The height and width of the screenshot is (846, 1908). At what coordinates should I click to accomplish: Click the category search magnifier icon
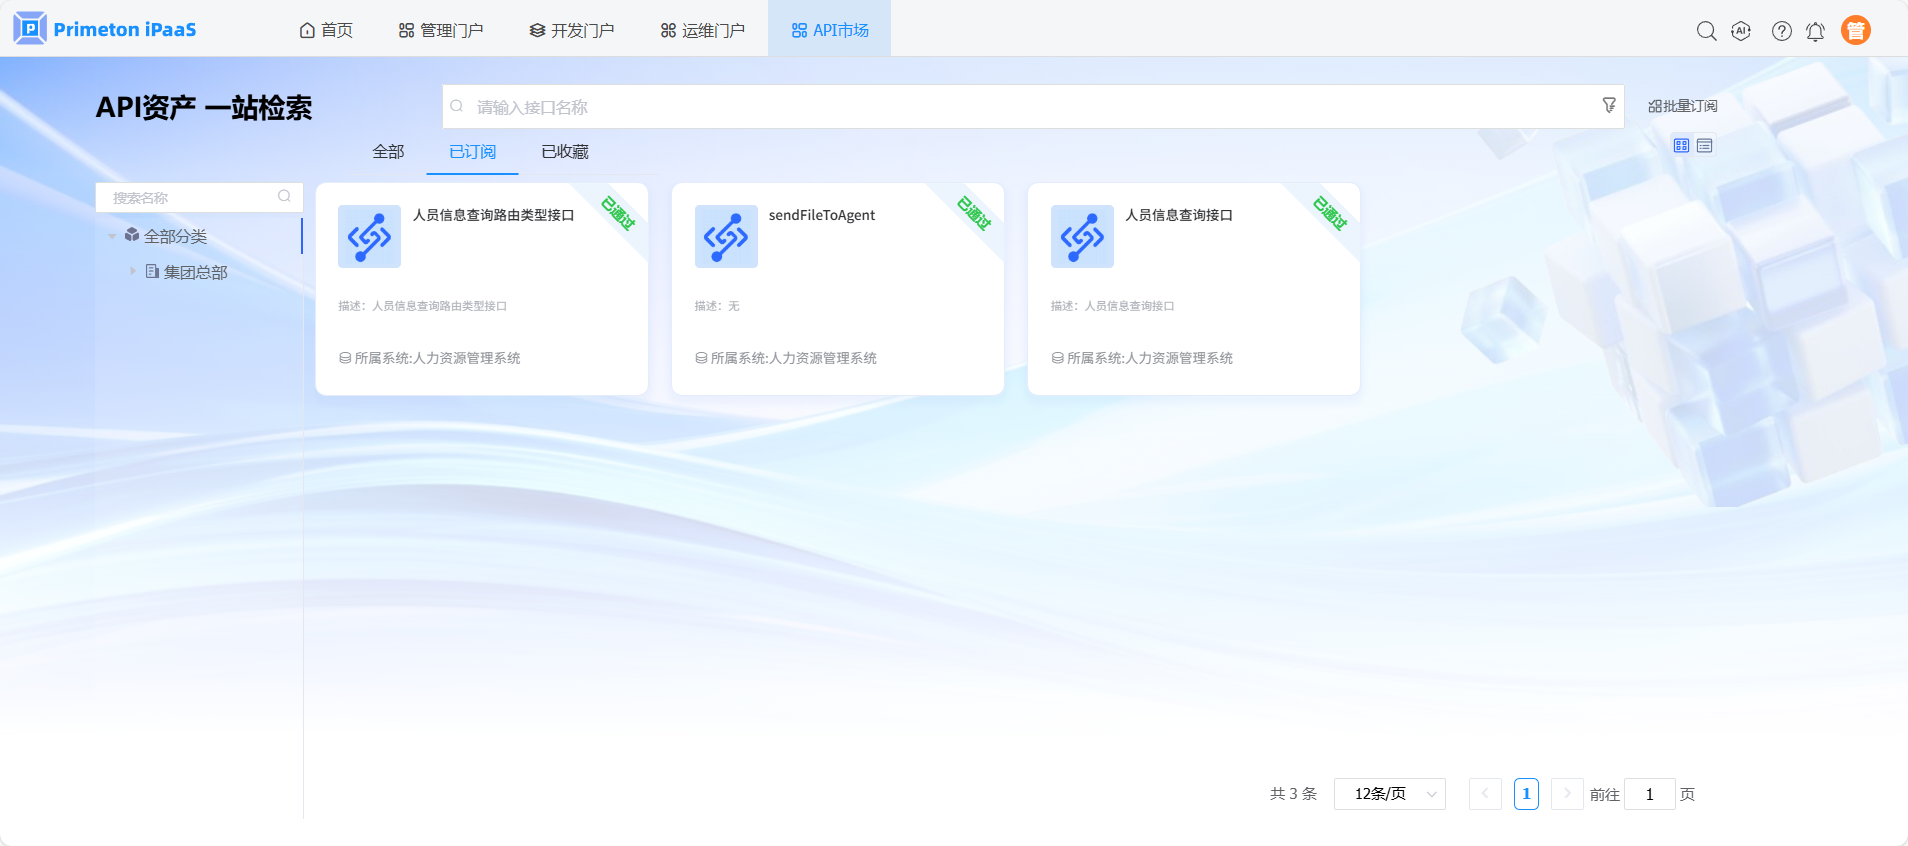click(284, 197)
